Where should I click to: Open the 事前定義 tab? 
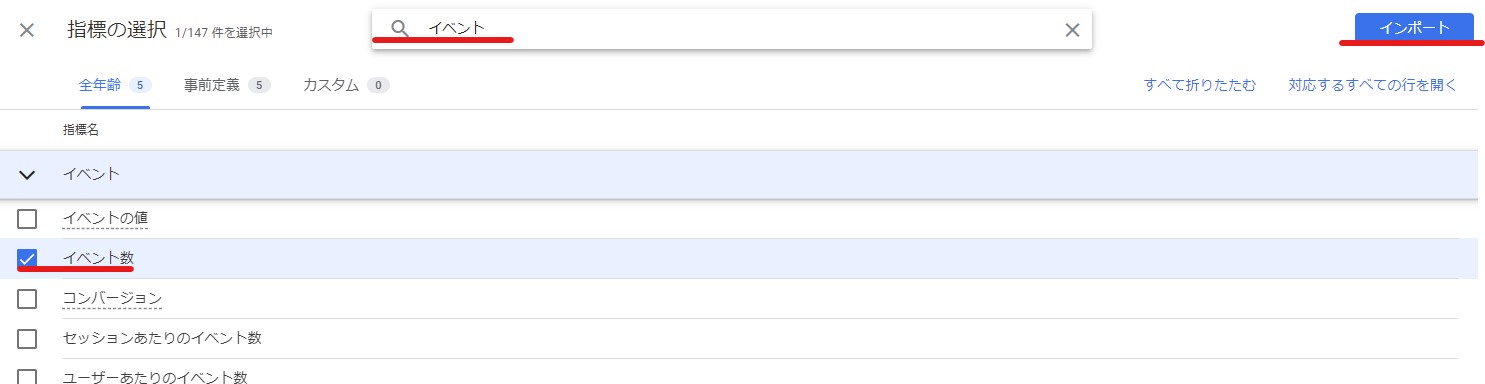coord(227,85)
